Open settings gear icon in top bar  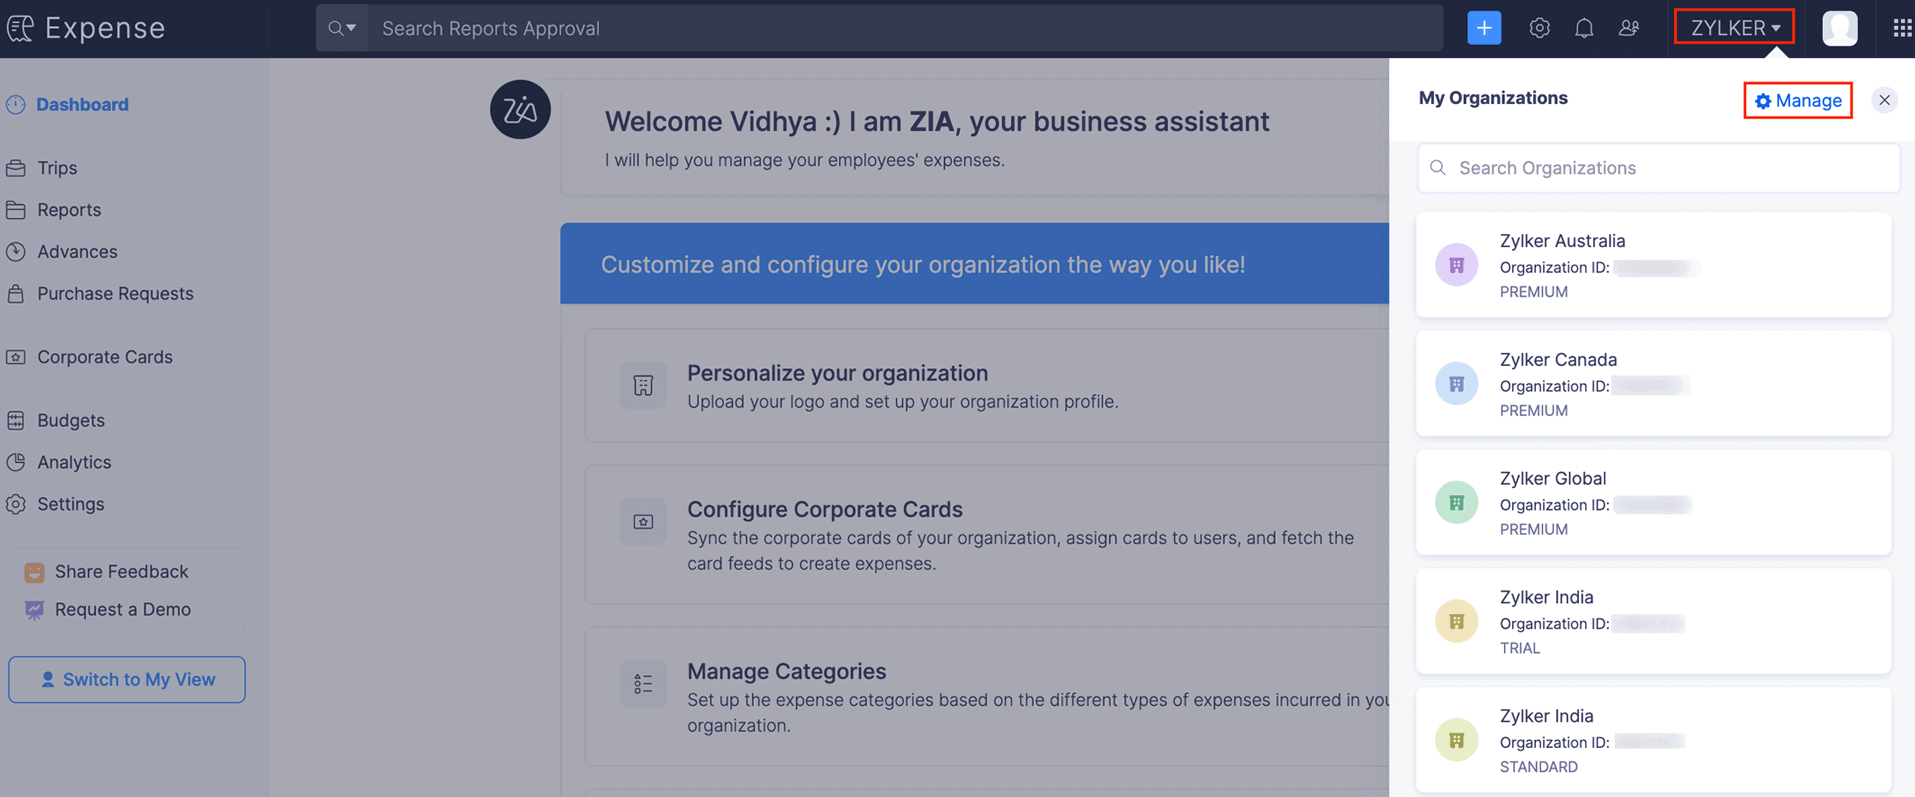(x=1539, y=28)
